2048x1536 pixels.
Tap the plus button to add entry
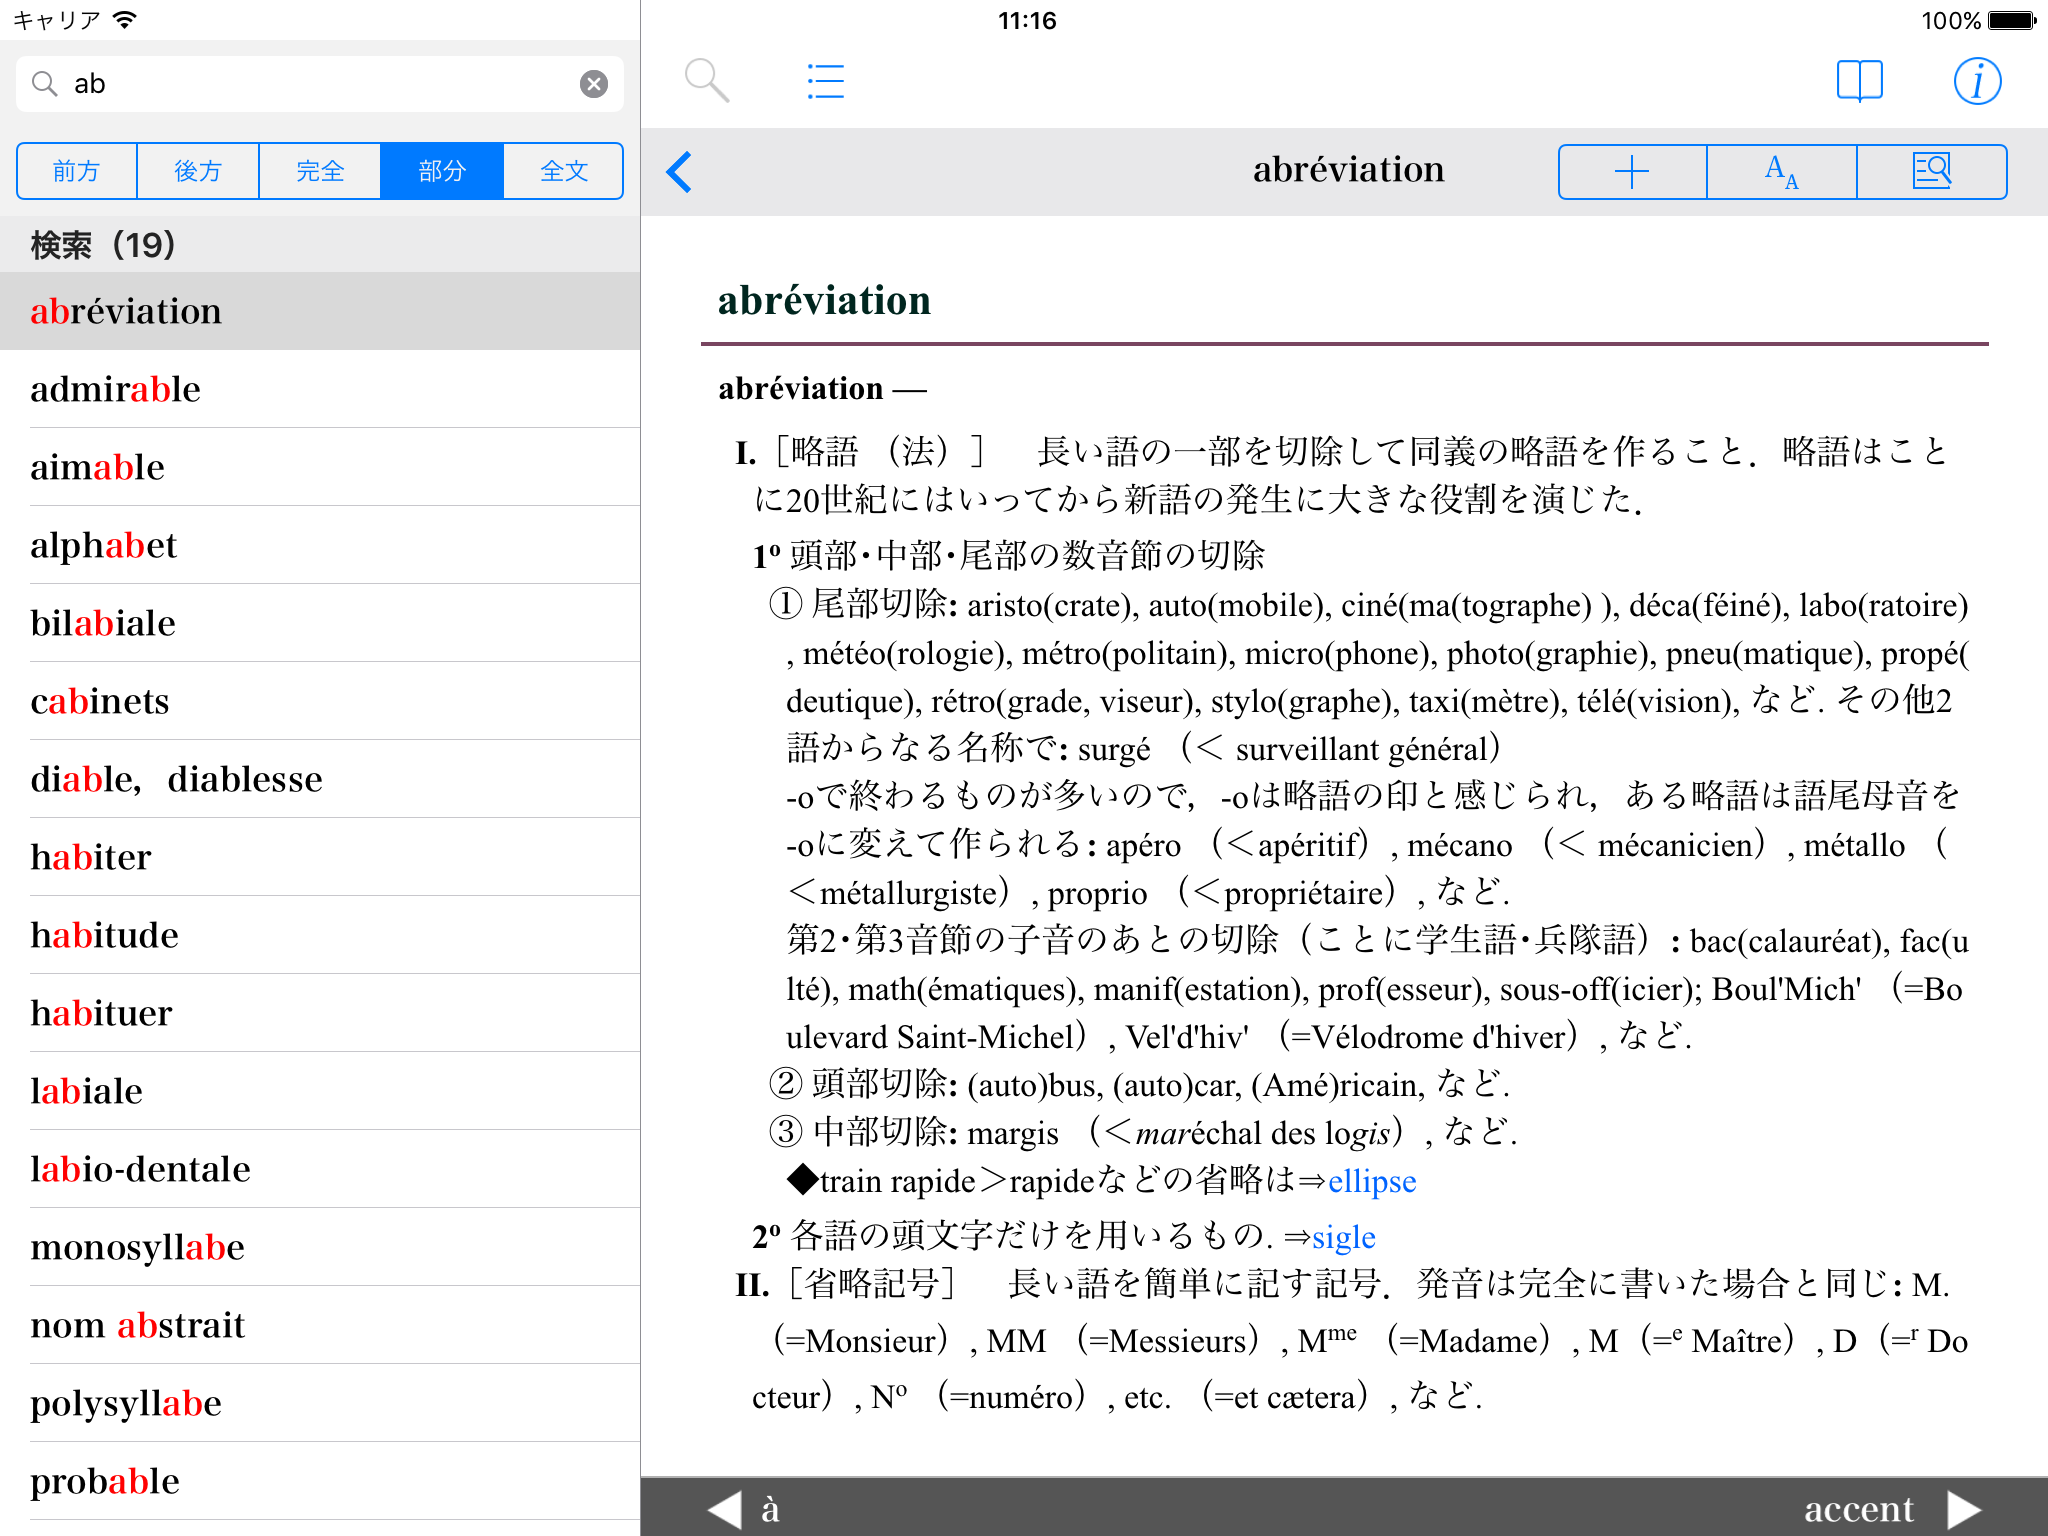(x=1632, y=172)
